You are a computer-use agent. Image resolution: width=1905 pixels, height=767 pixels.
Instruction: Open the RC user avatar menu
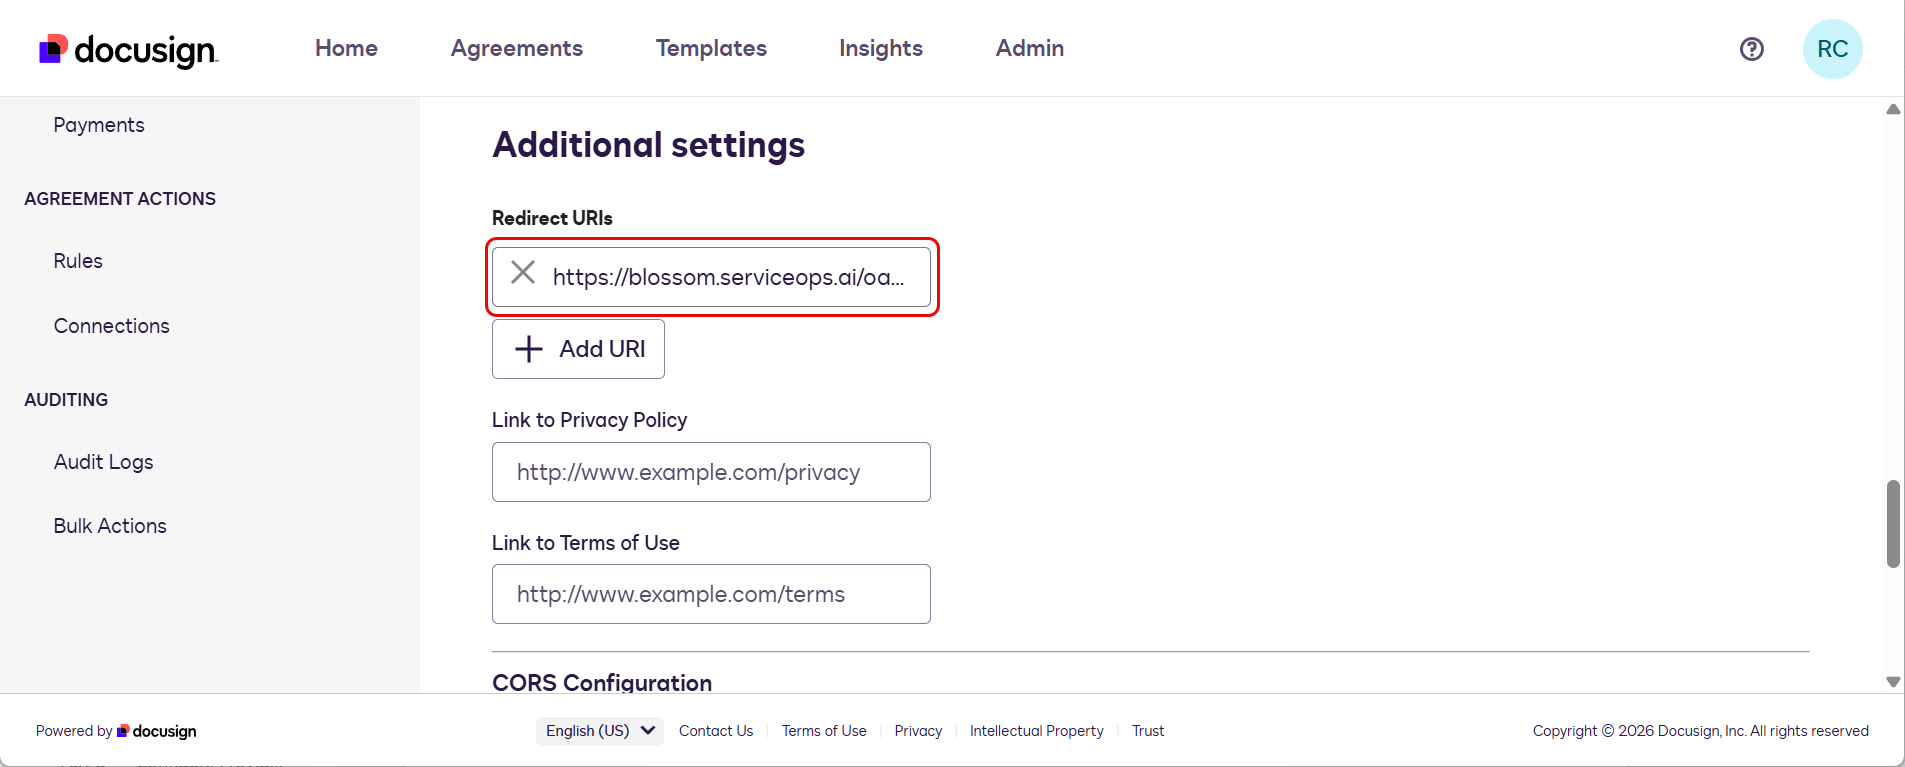(1832, 49)
